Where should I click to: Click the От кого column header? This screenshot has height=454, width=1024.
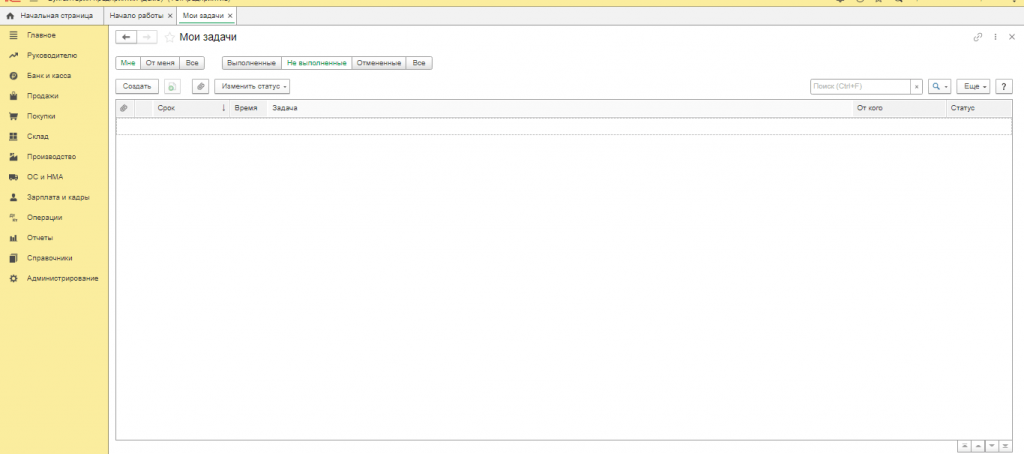[x=900, y=108]
